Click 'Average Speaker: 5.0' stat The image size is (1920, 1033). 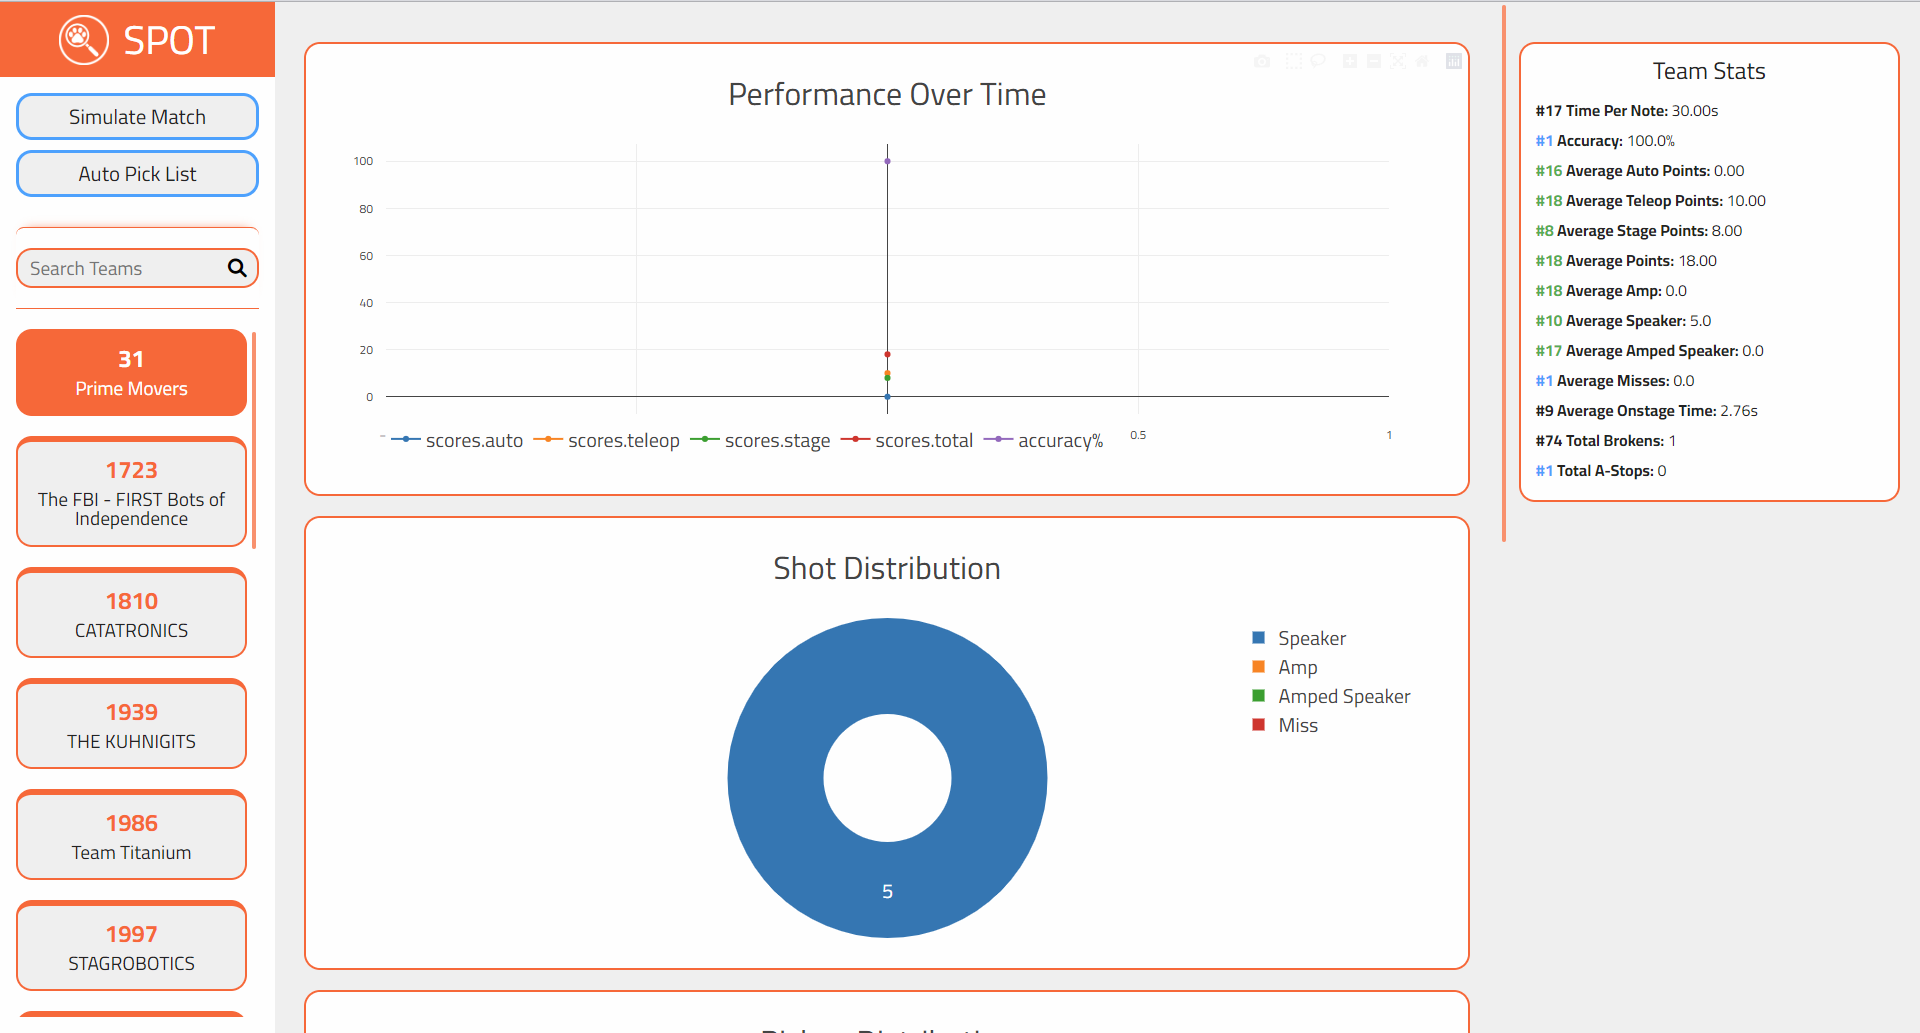click(x=1623, y=321)
